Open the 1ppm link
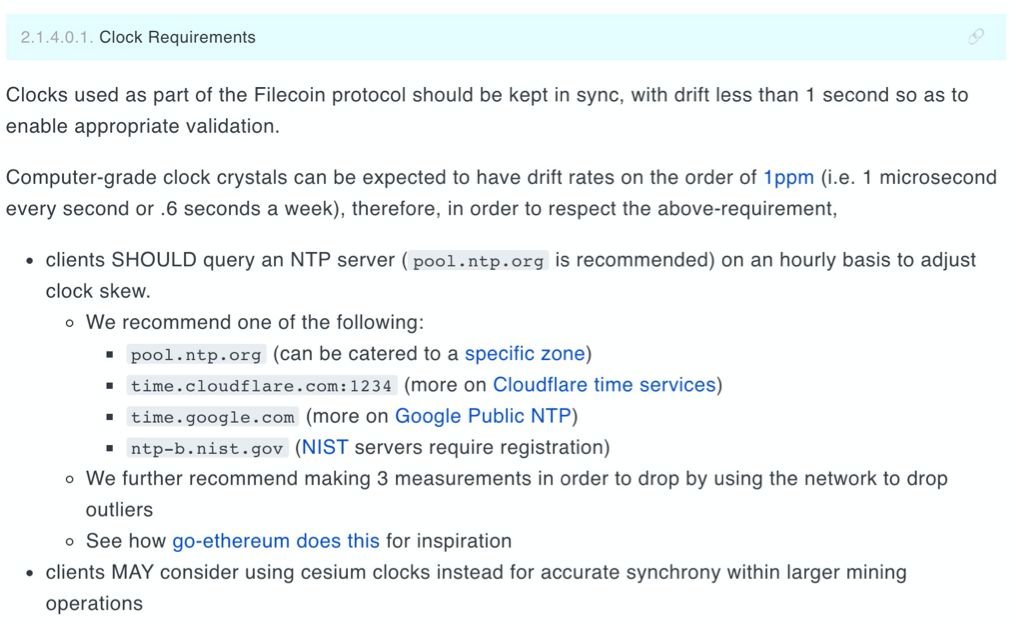The image size is (1016, 624). coord(788,178)
